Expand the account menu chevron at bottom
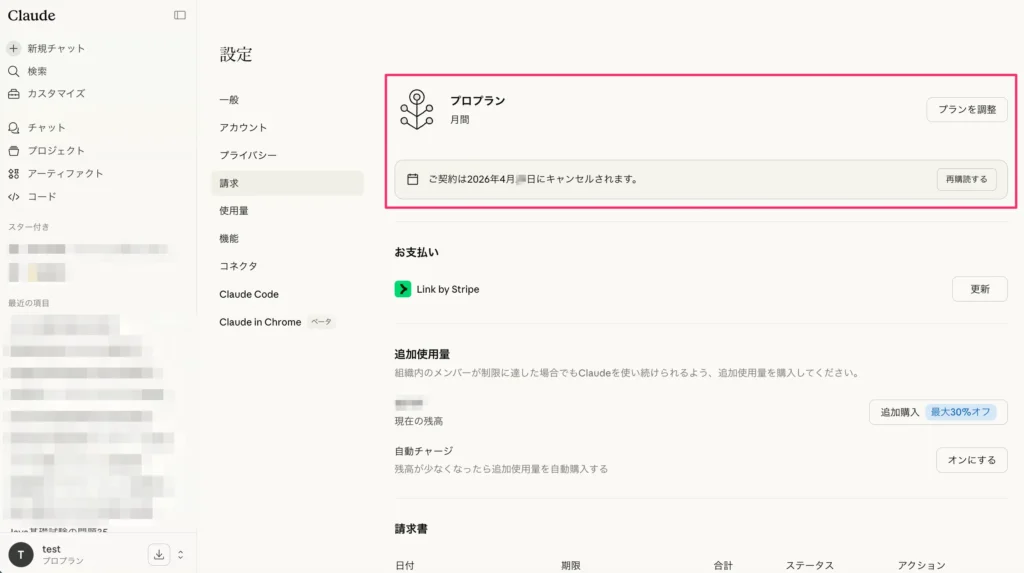The image size is (1024, 573). [181, 555]
